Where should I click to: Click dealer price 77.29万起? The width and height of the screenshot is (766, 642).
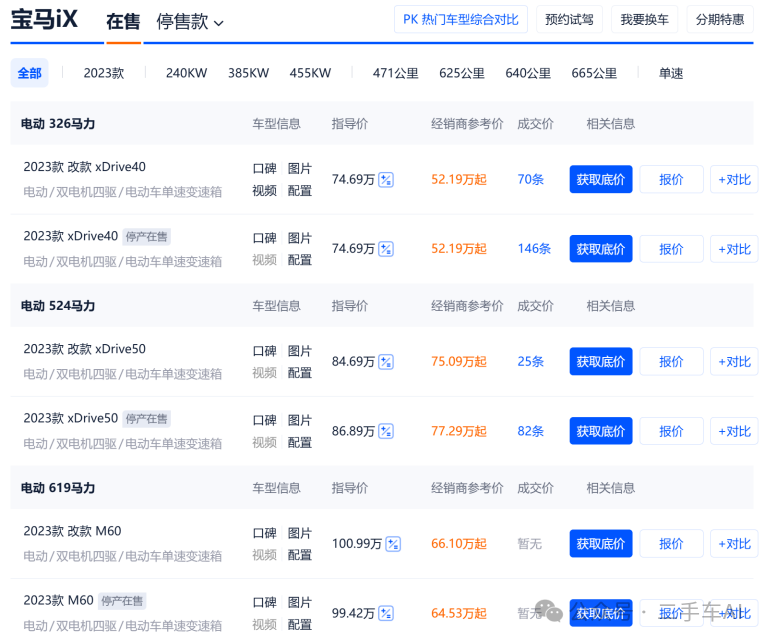[459, 431]
